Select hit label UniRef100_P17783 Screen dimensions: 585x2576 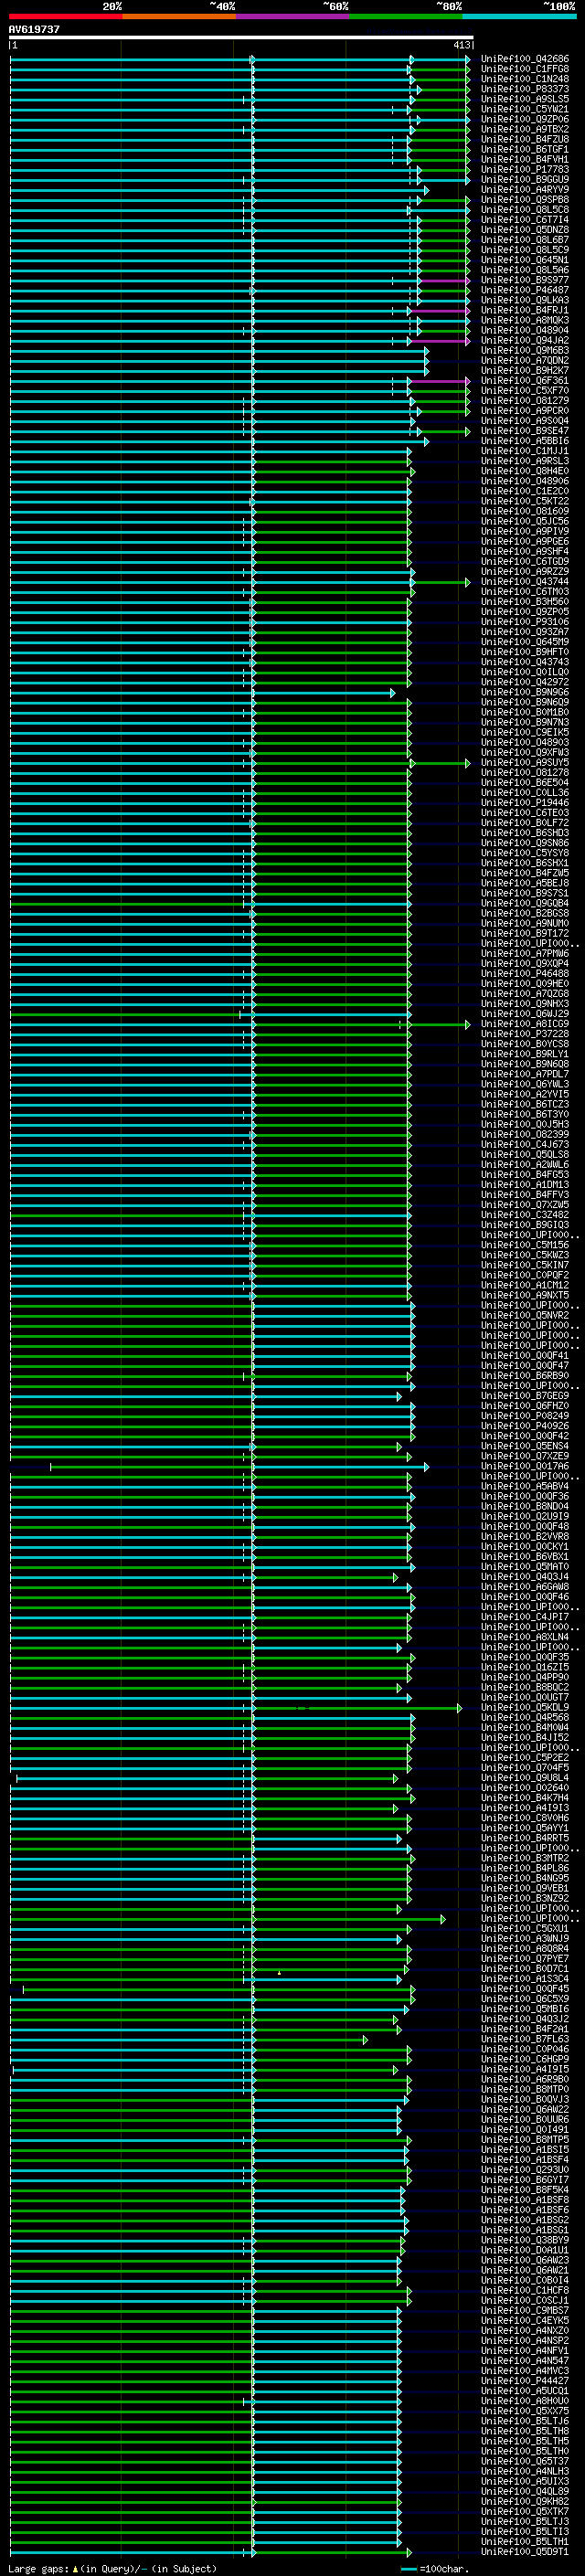click(525, 170)
